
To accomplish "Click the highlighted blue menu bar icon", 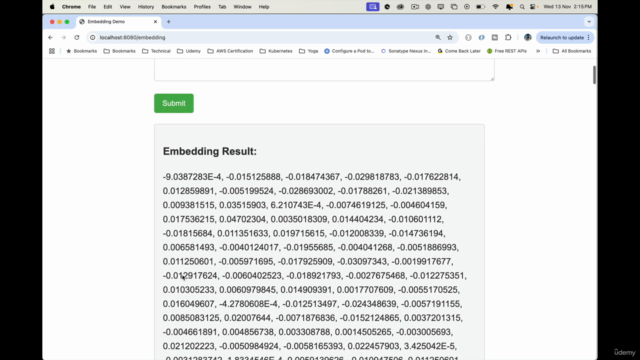I will 373,7.
